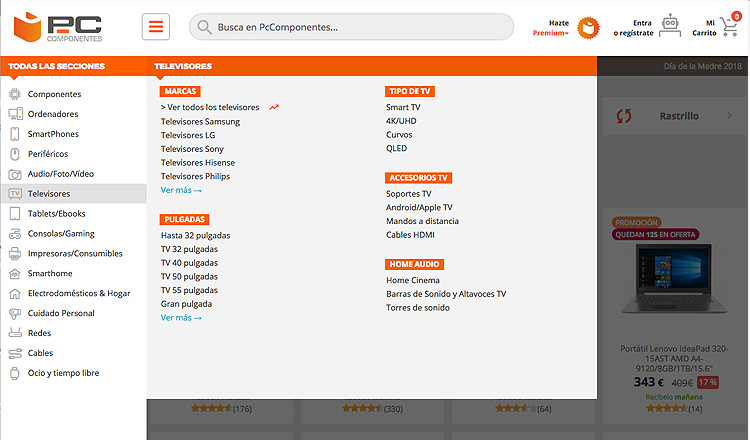
Task: Open the Lenovo IdeaPad laptop thumbnail
Action: click(674, 279)
